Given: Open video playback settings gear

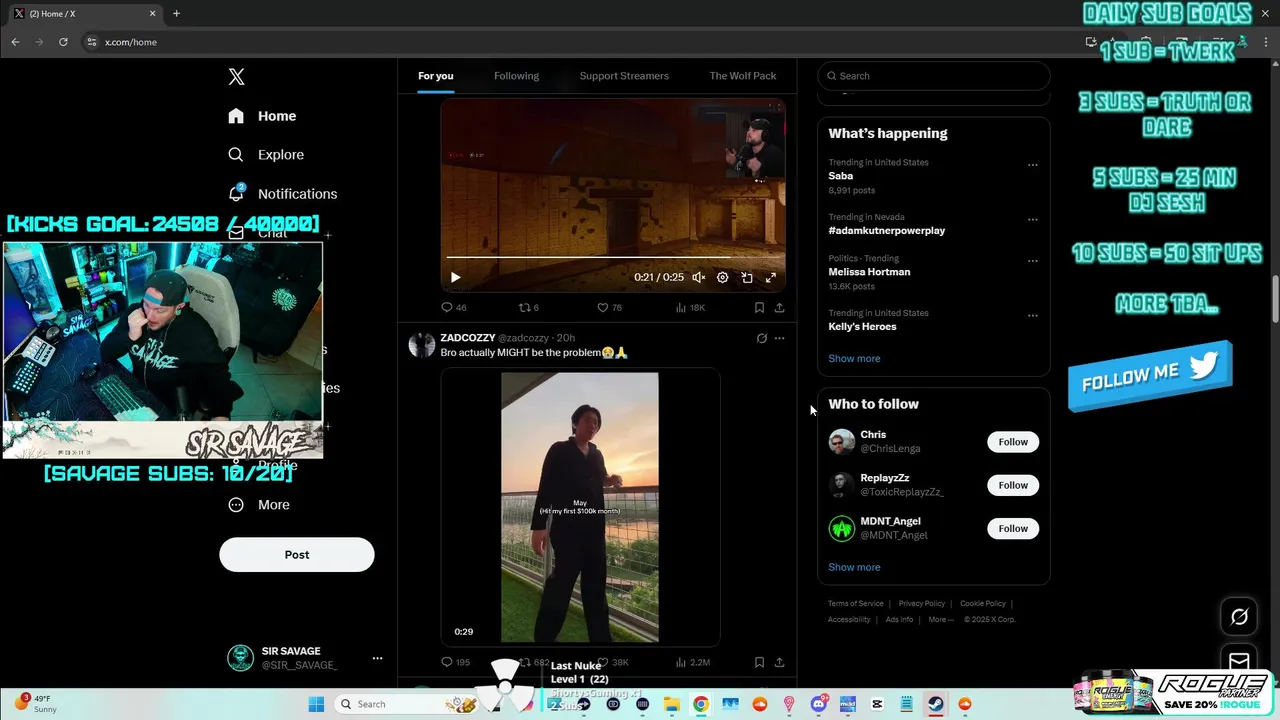Looking at the screenshot, I should pyautogui.click(x=723, y=278).
